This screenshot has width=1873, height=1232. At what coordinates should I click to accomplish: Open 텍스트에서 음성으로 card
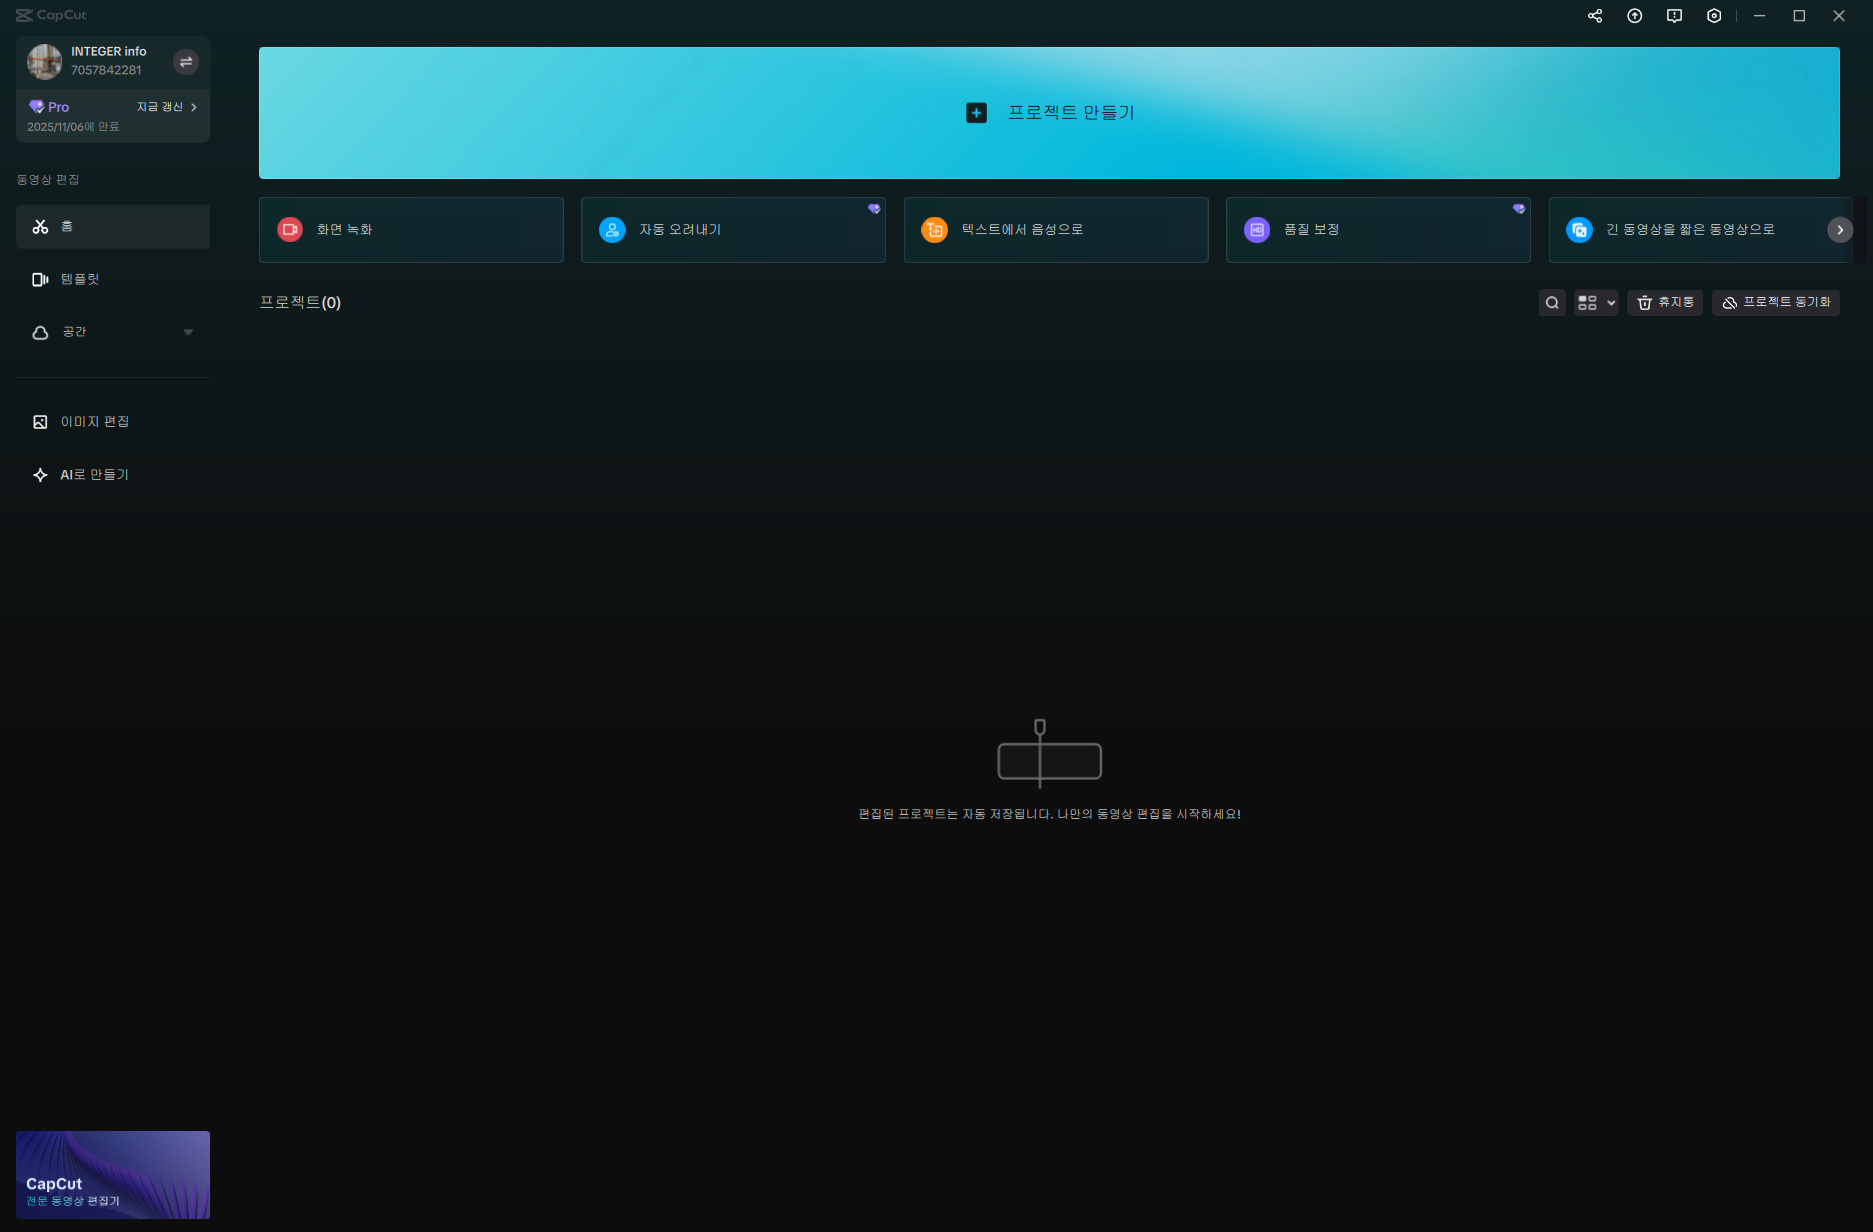pyautogui.click(x=1056, y=230)
